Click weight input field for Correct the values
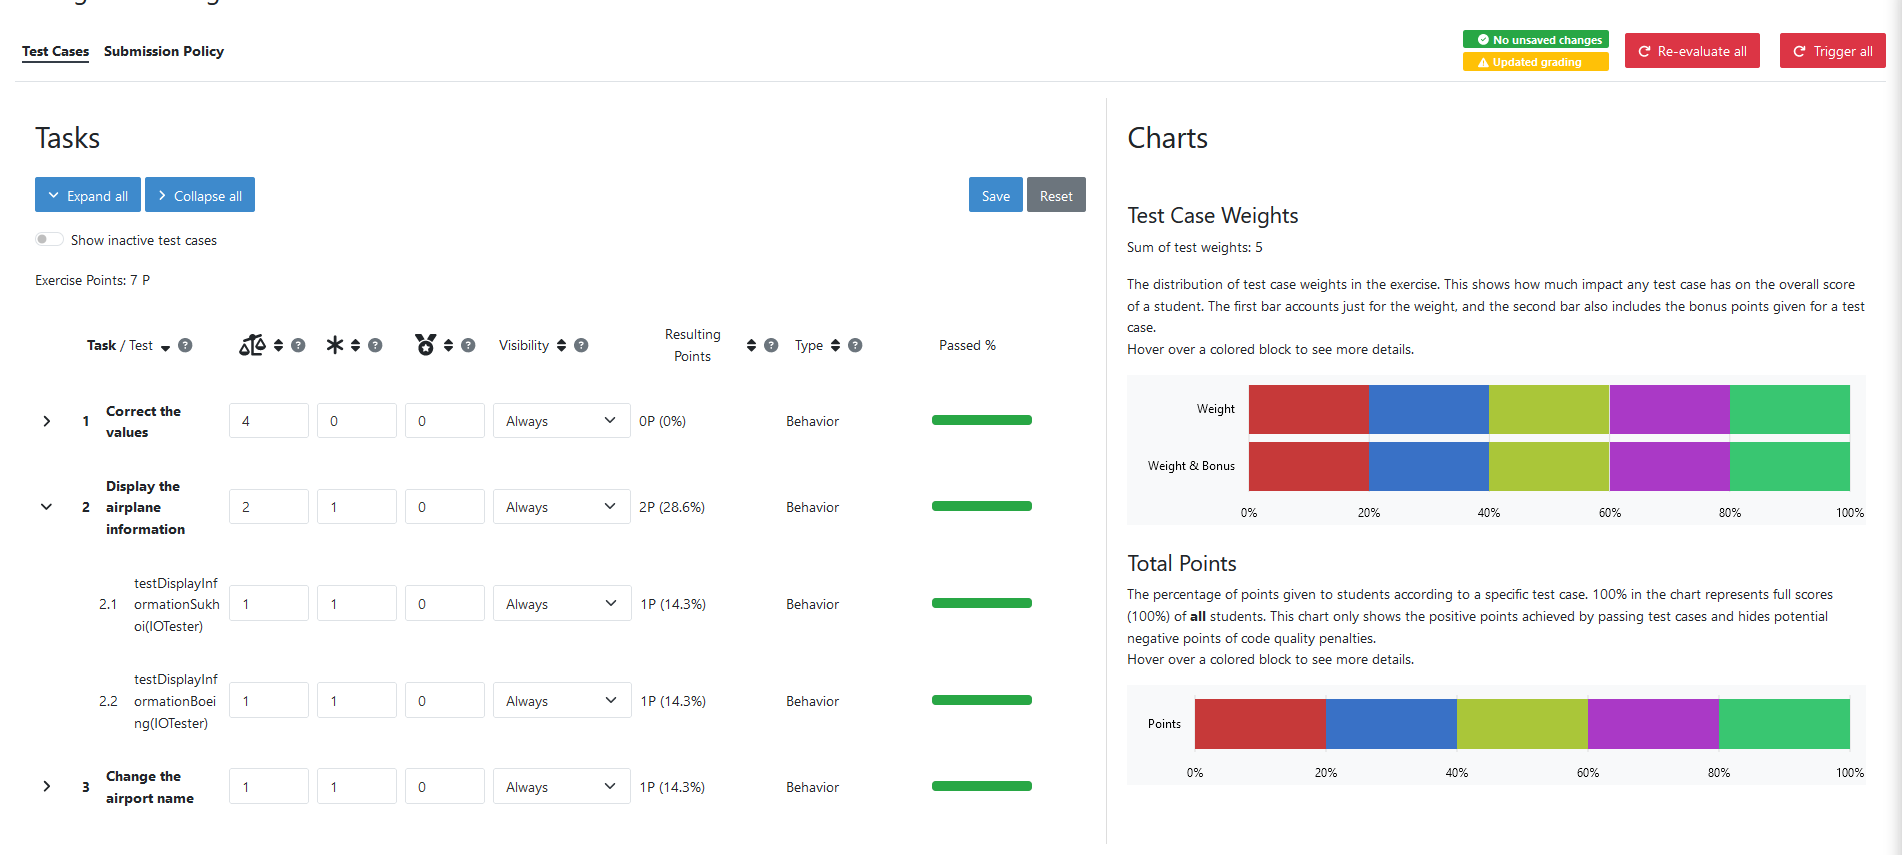This screenshot has height=855, width=1902. click(268, 421)
